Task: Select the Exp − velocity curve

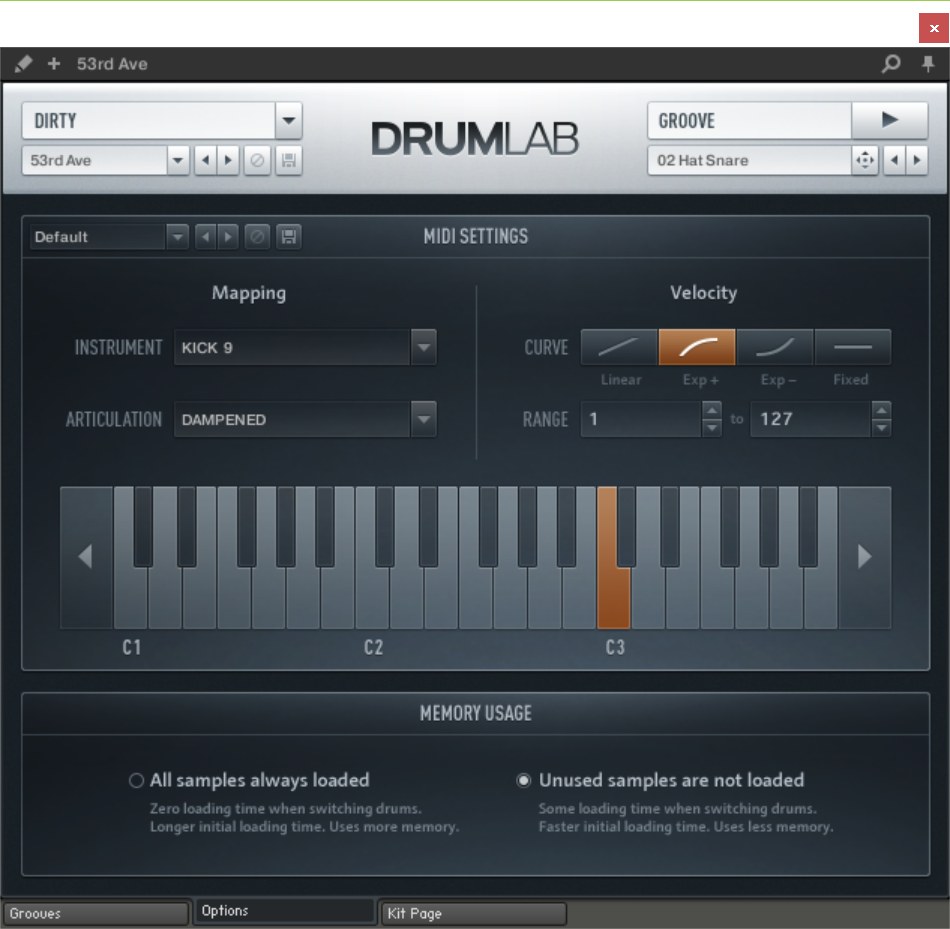Action: 775,347
